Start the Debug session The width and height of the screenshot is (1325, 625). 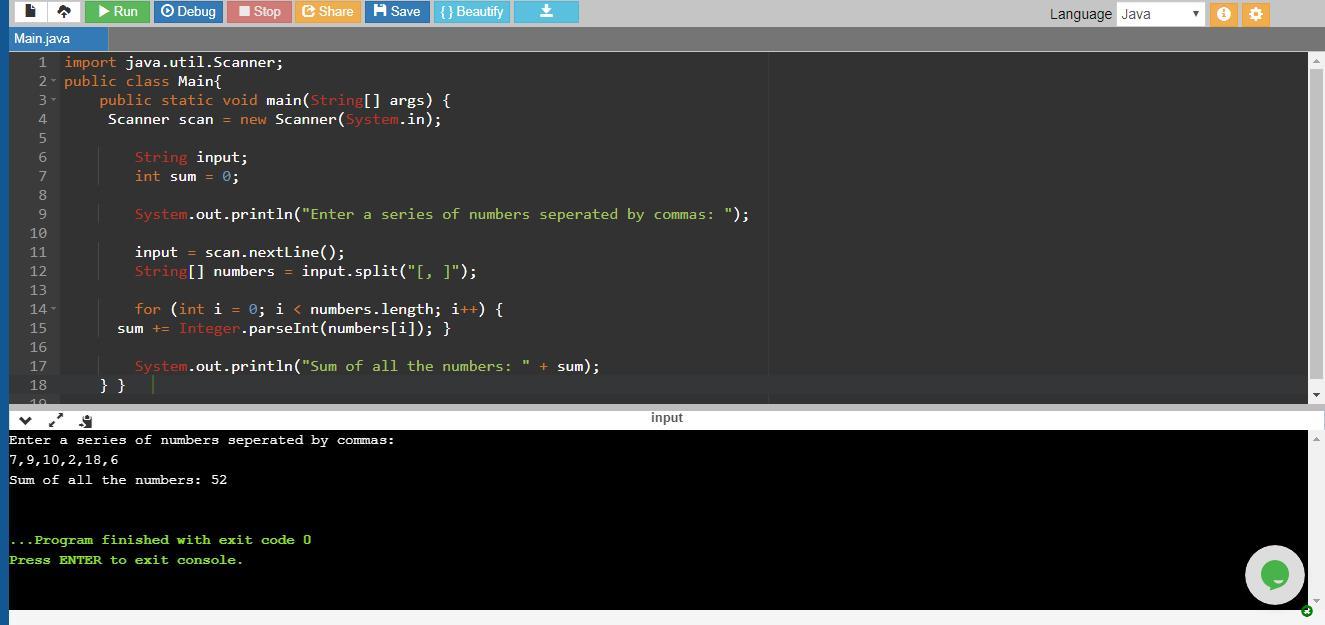point(188,11)
